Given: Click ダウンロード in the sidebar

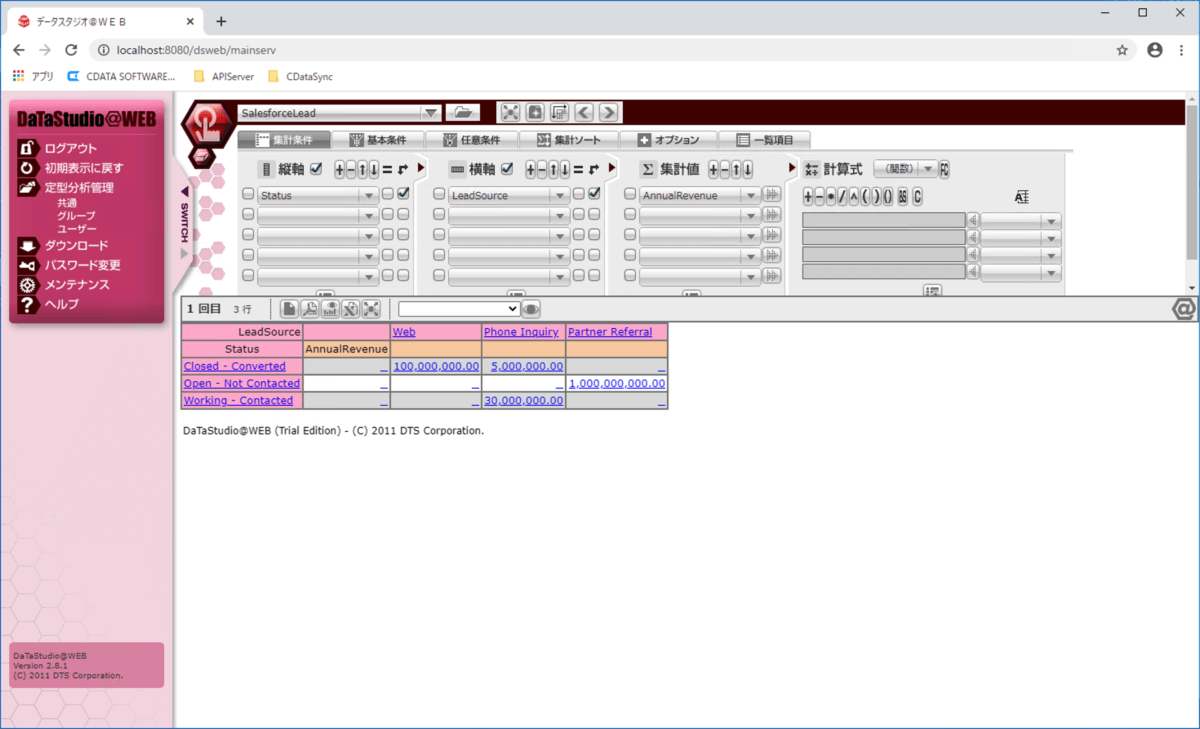Looking at the screenshot, I should pyautogui.click(x=77, y=245).
